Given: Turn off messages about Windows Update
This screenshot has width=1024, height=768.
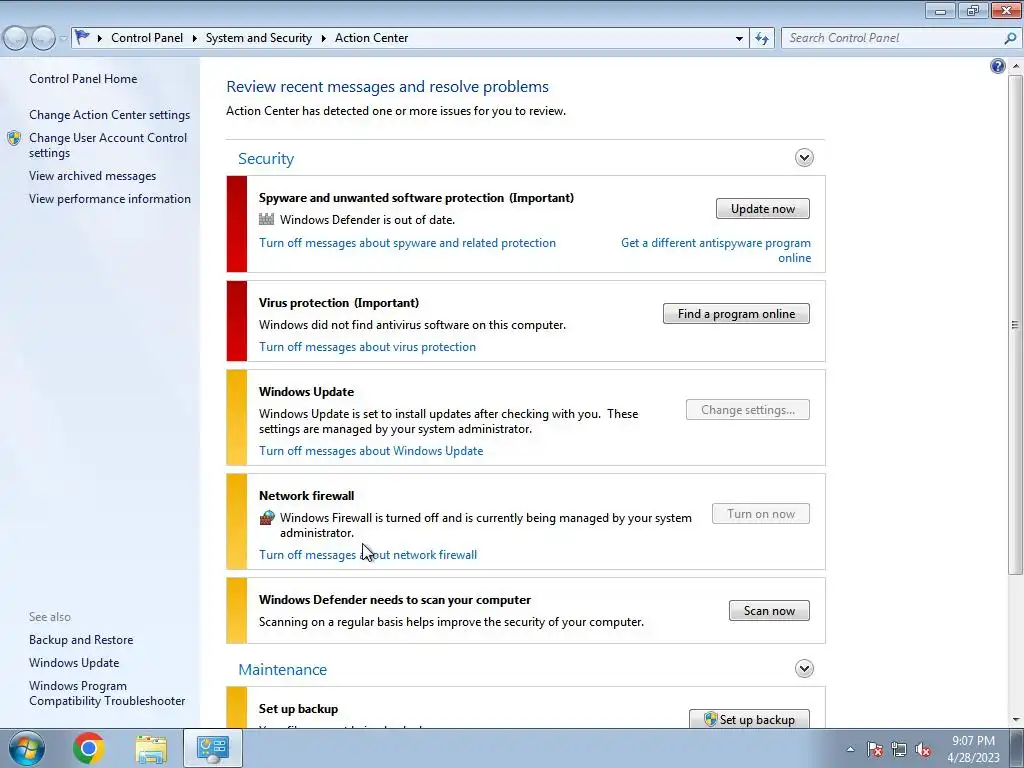Looking at the screenshot, I should click(x=371, y=451).
